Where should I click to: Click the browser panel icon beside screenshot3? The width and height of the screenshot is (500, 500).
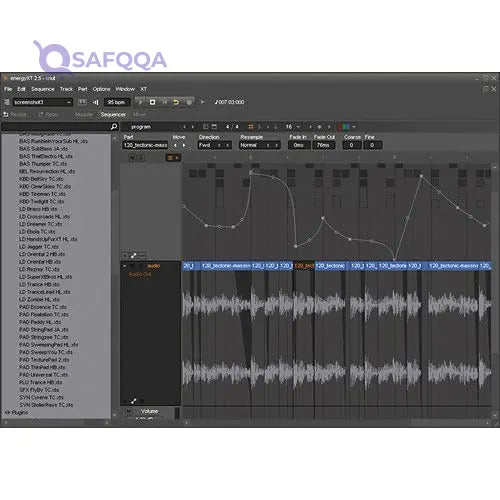click(6, 102)
